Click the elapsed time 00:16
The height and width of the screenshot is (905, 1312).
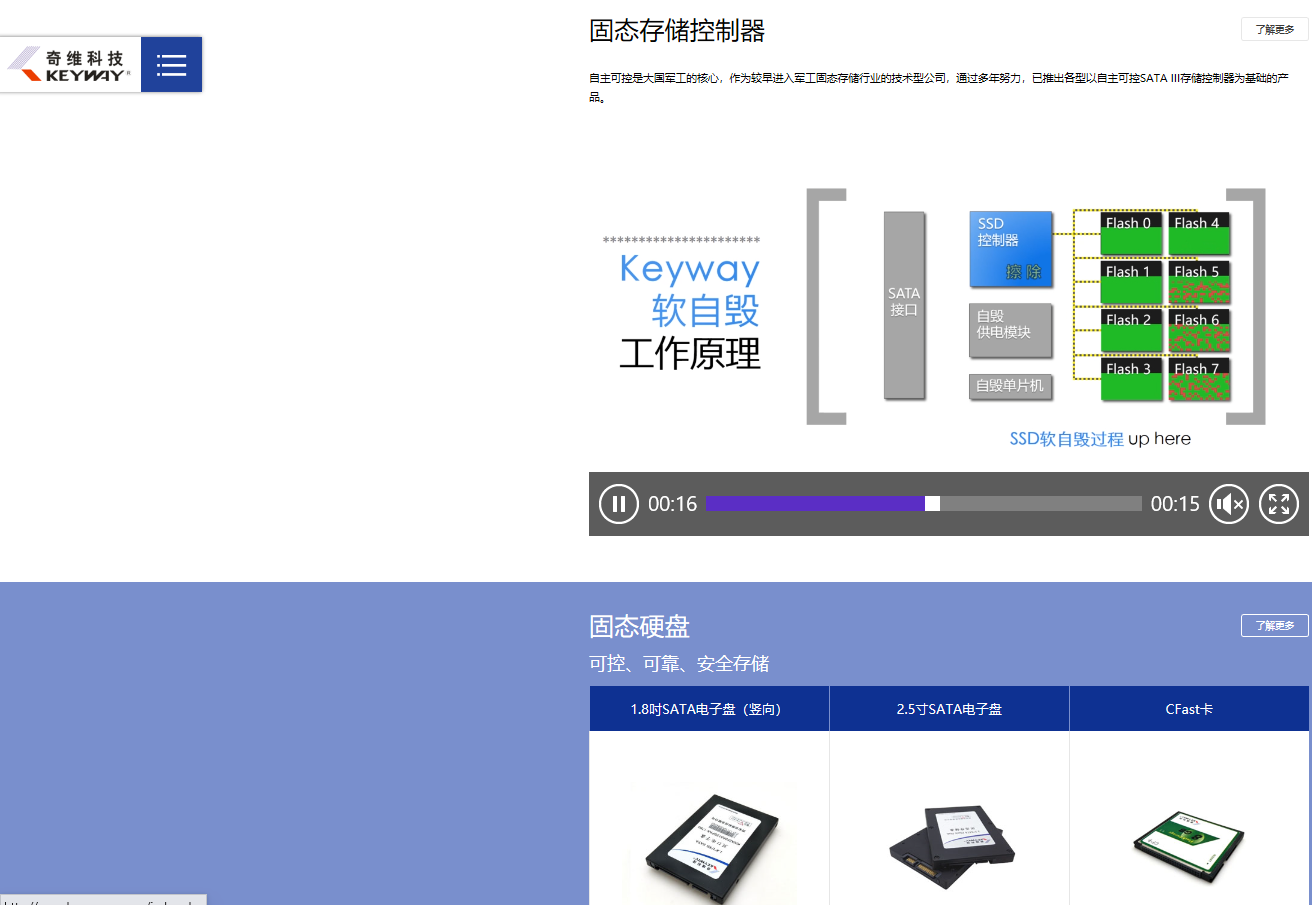click(x=672, y=504)
